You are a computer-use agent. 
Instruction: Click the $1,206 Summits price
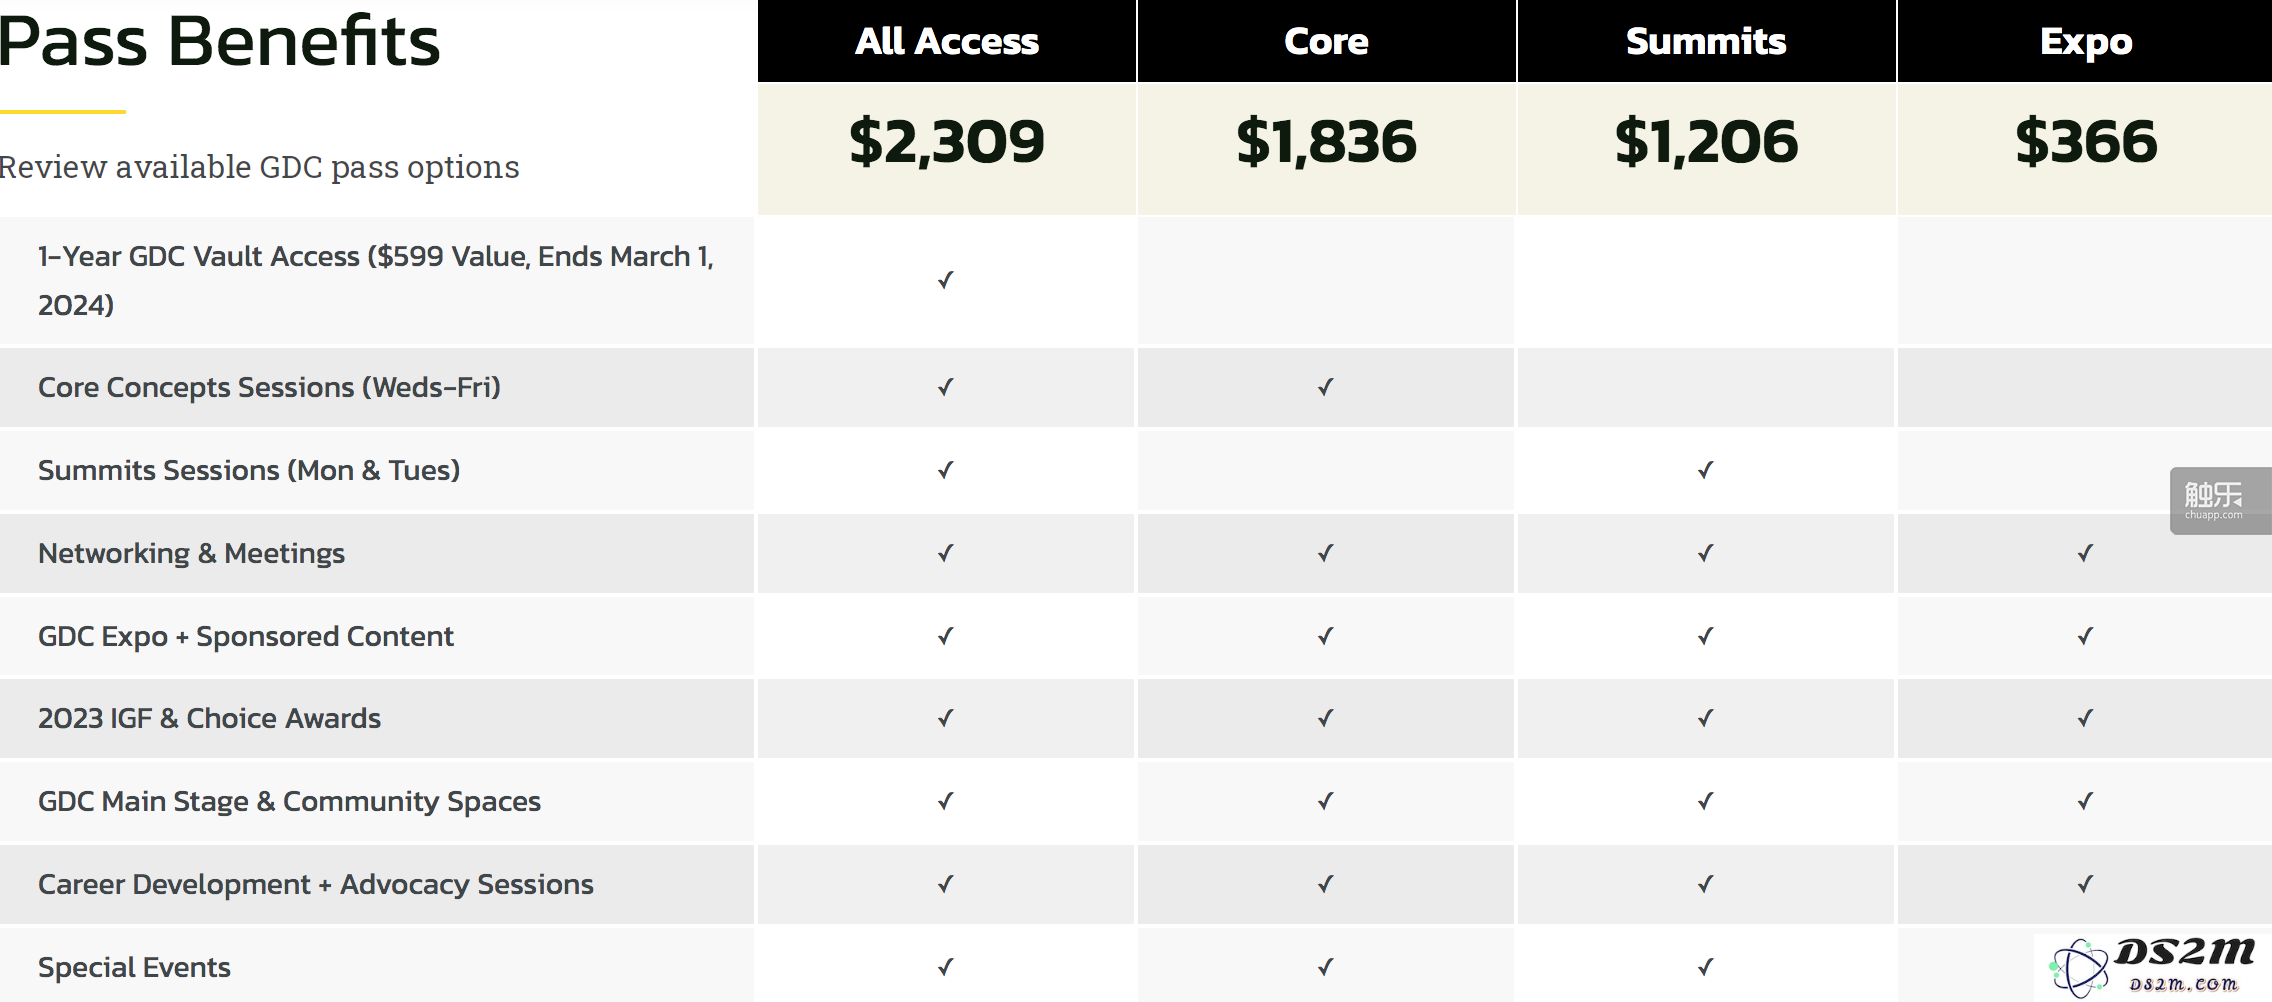click(1706, 141)
